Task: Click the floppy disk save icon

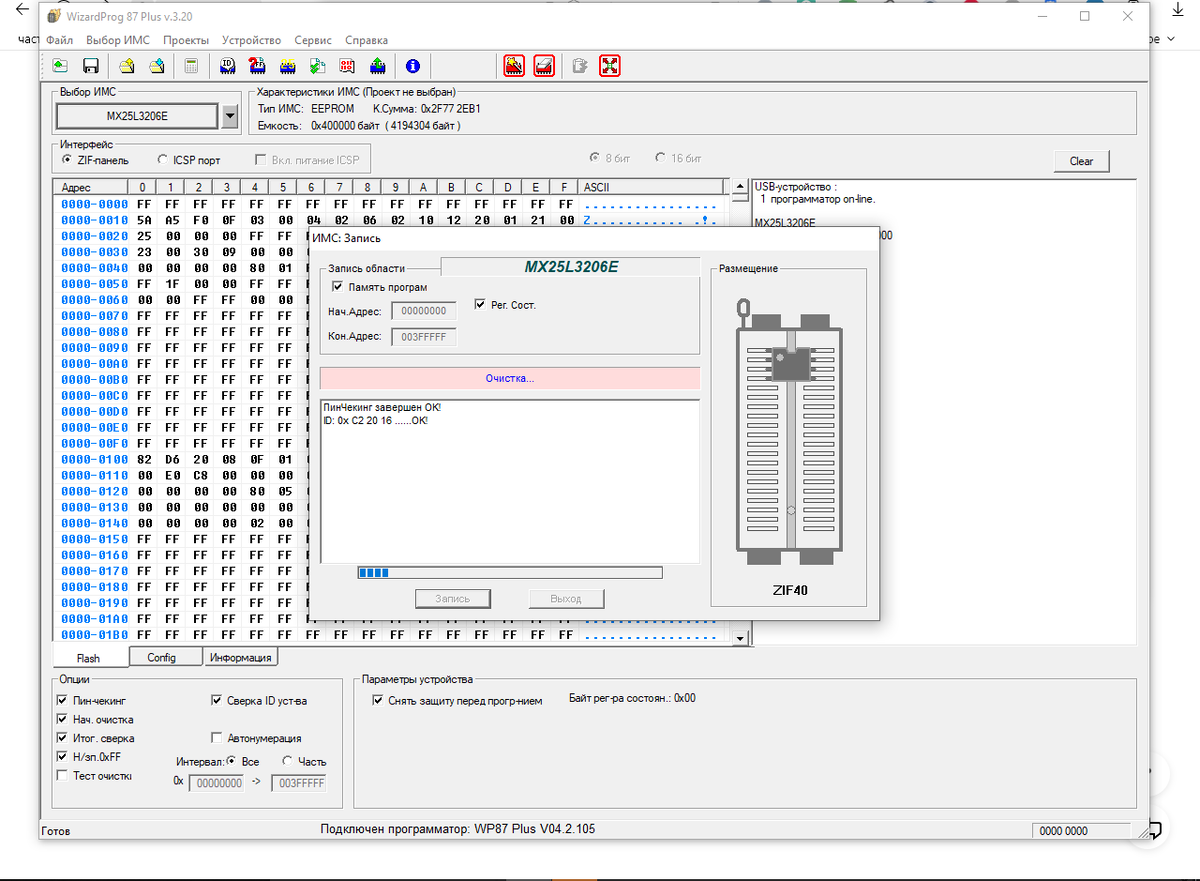Action: coord(90,66)
